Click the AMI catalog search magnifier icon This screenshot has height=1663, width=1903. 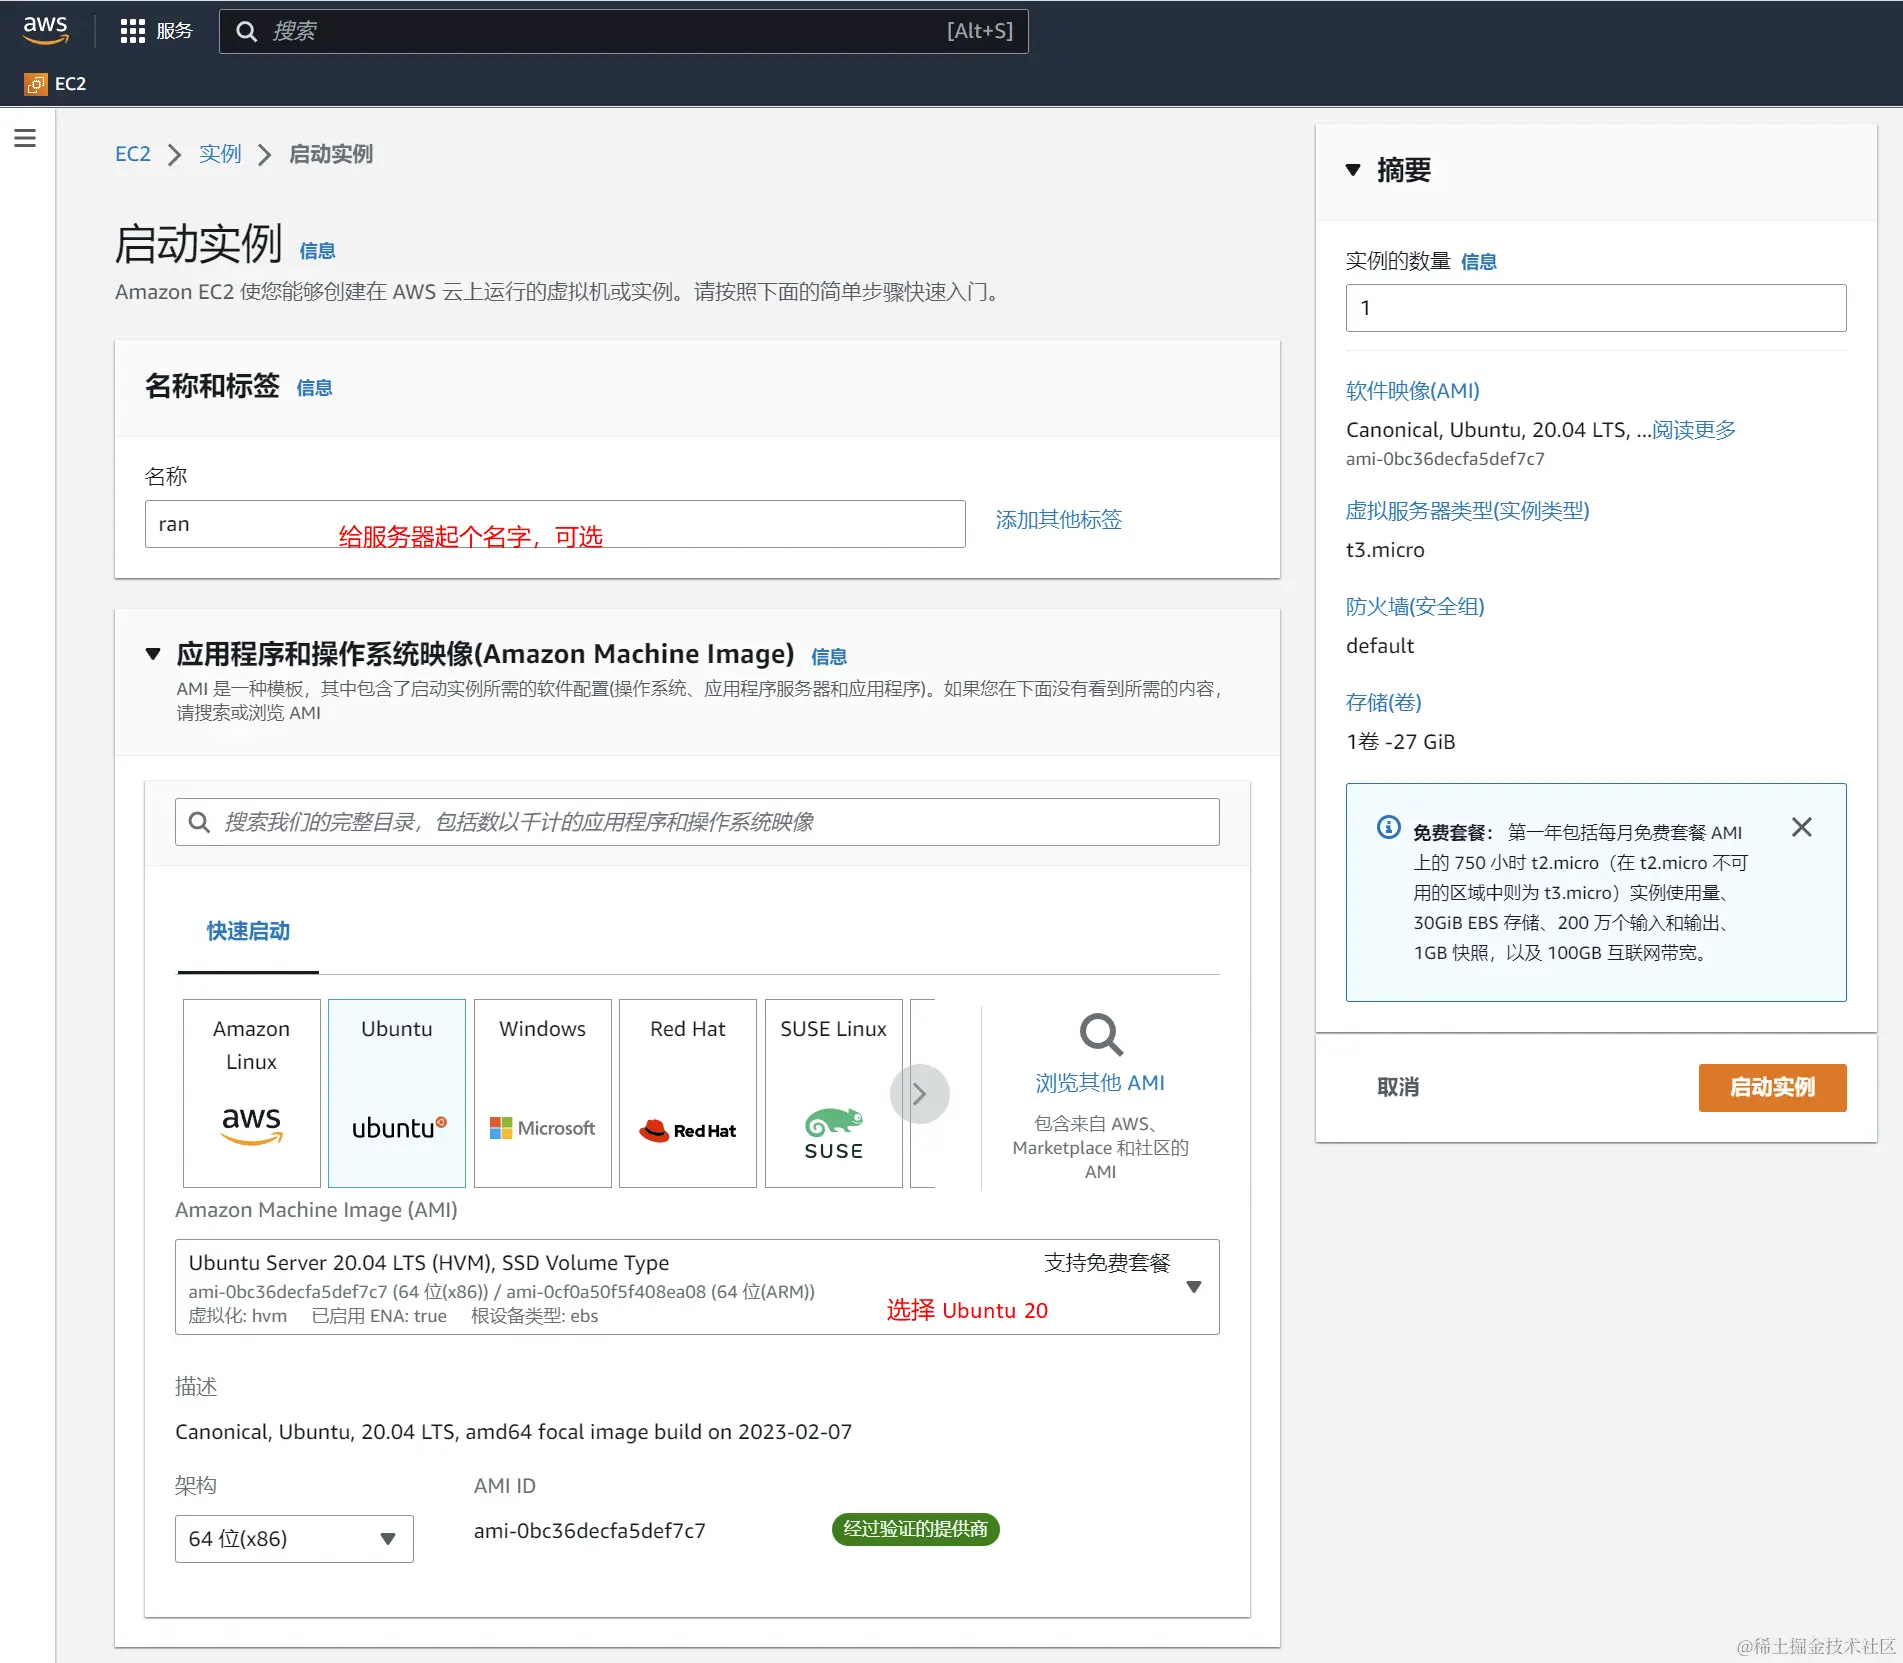click(199, 822)
